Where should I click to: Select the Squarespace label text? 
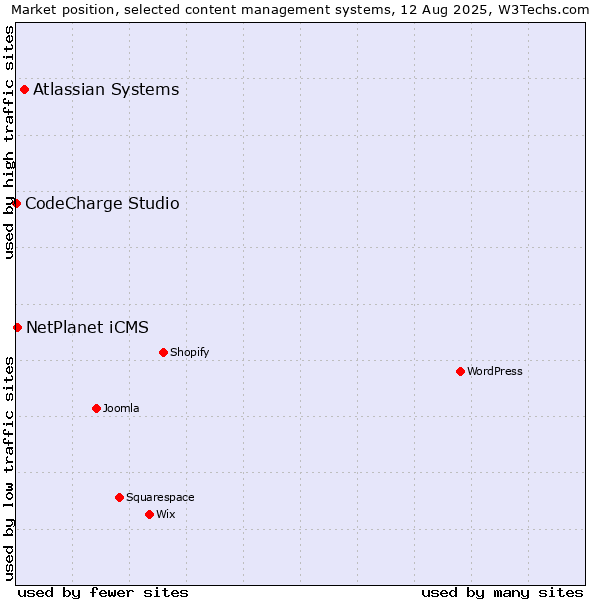pyautogui.click(x=160, y=497)
